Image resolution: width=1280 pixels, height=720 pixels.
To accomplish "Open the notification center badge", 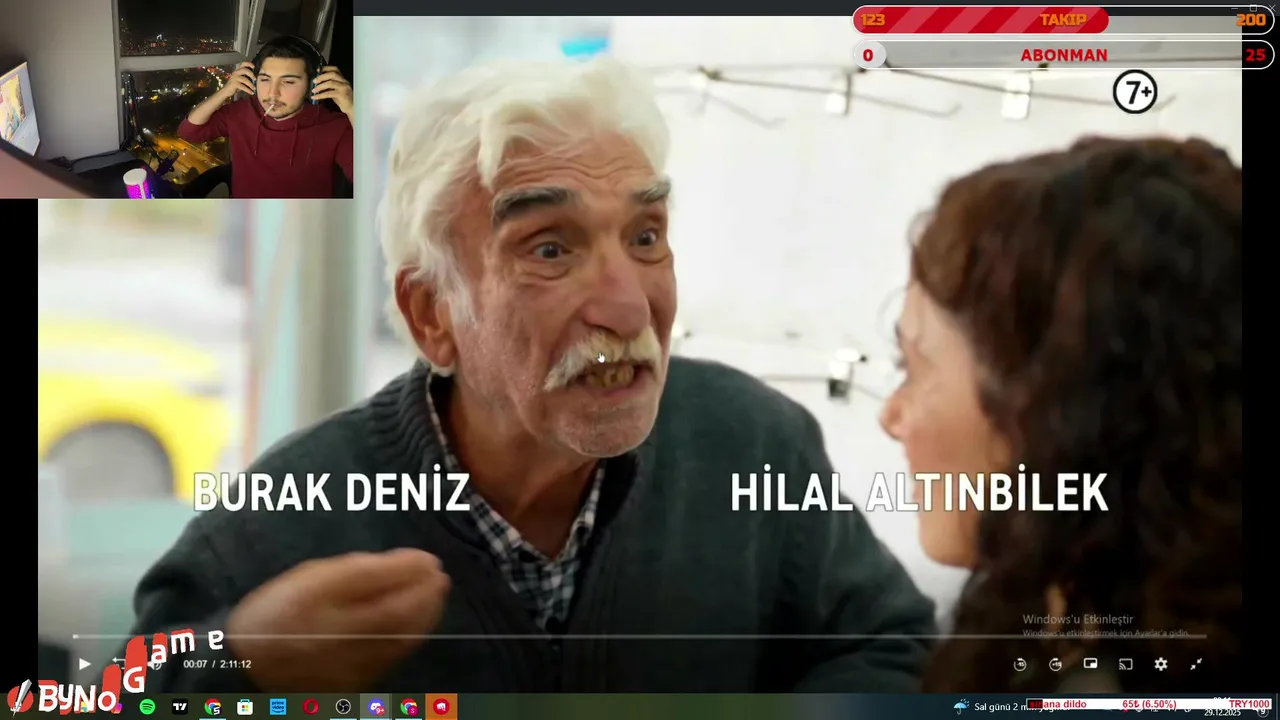I will [1263, 712].
